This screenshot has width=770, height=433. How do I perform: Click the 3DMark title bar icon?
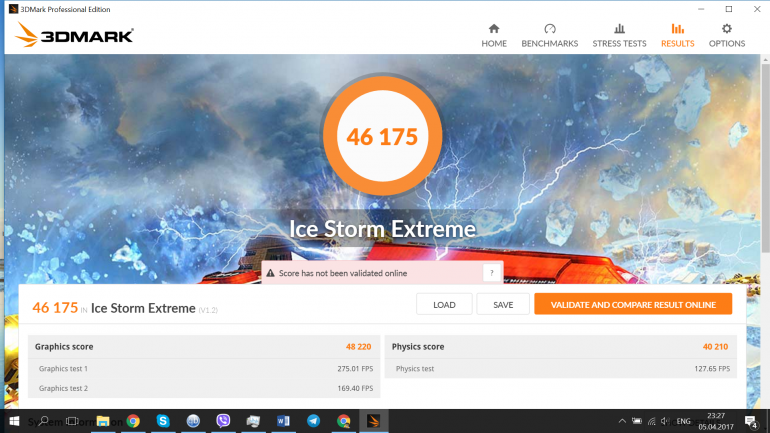tap(13, 9)
